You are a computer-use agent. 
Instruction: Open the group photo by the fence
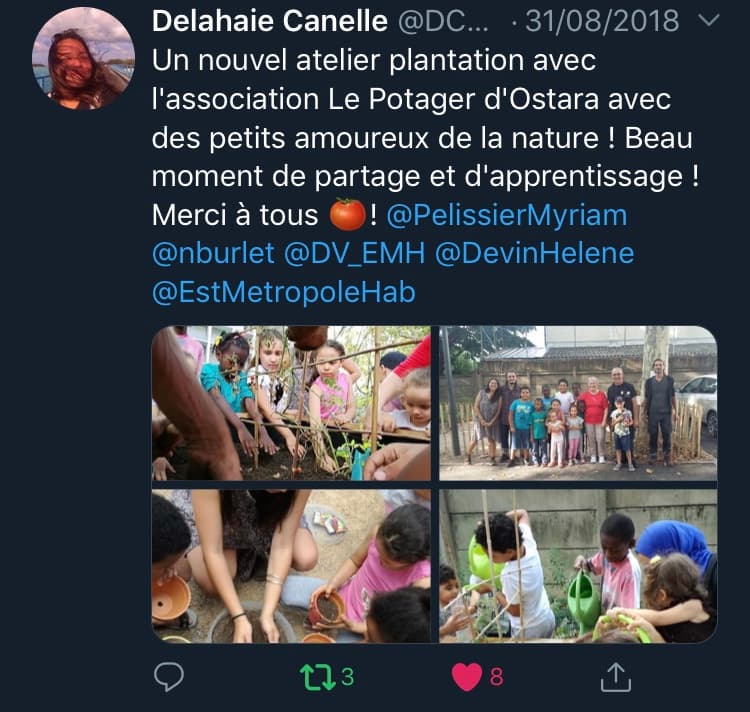[x=578, y=403]
